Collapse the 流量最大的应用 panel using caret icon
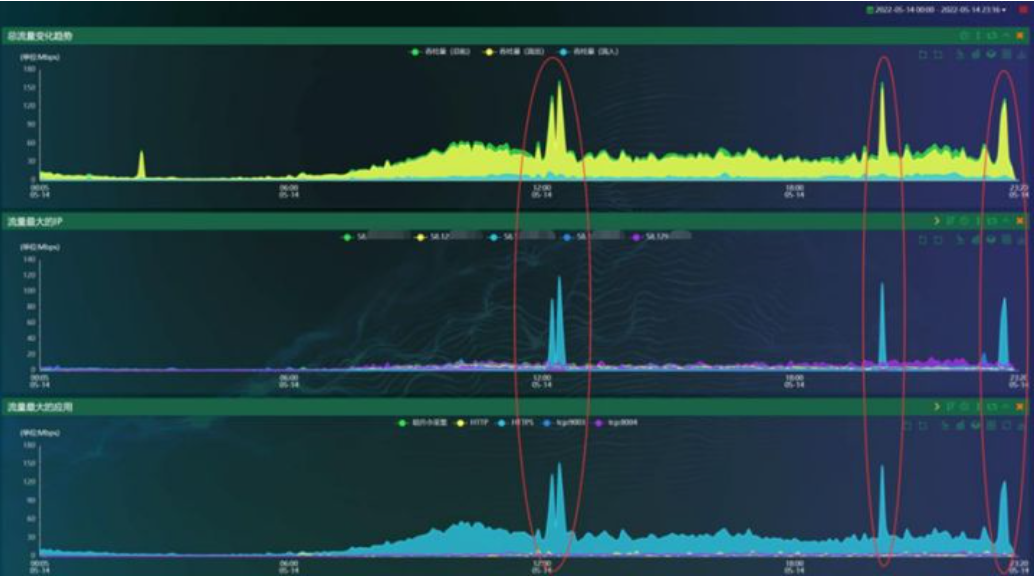Viewport: 1035px width, 577px height. click(1006, 407)
